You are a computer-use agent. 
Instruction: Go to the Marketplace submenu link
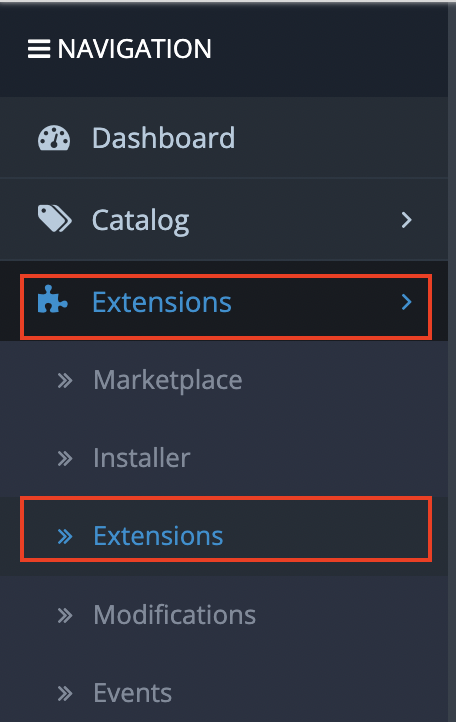click(168, 380)
